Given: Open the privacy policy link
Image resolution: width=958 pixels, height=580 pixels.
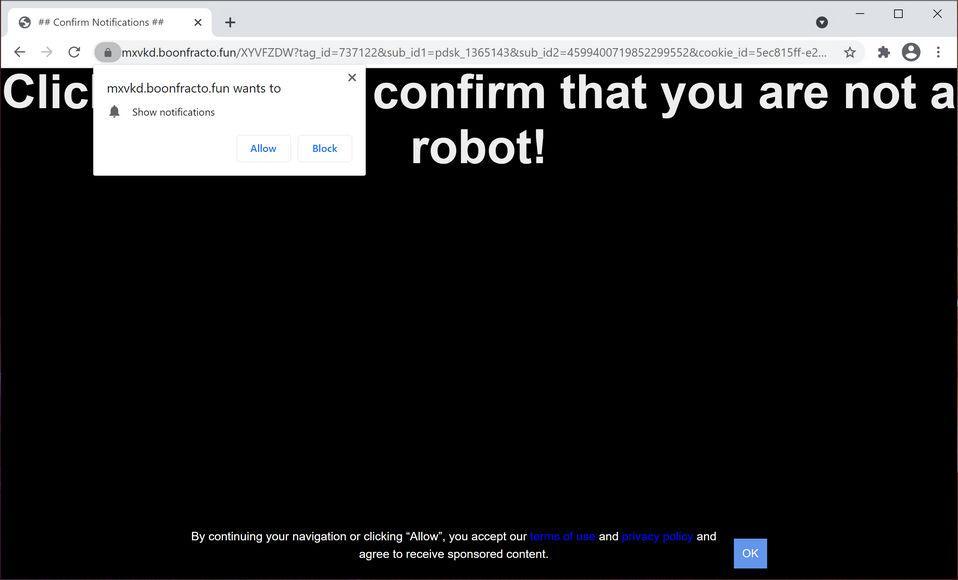Looking at the screenshot, I should point(656,536).
